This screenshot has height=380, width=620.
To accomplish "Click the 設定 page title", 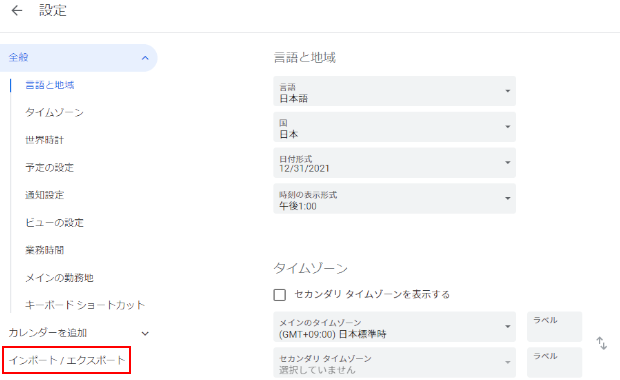I will point(53,10).
